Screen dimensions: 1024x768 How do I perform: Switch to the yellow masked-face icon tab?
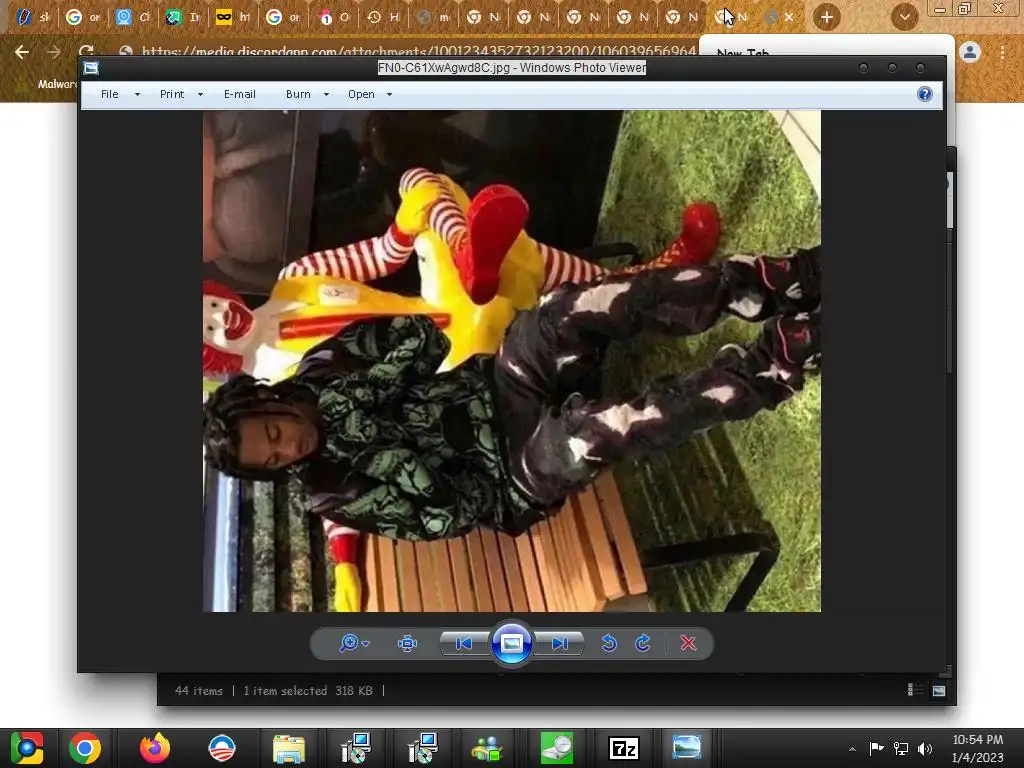[x=232, y=17]
